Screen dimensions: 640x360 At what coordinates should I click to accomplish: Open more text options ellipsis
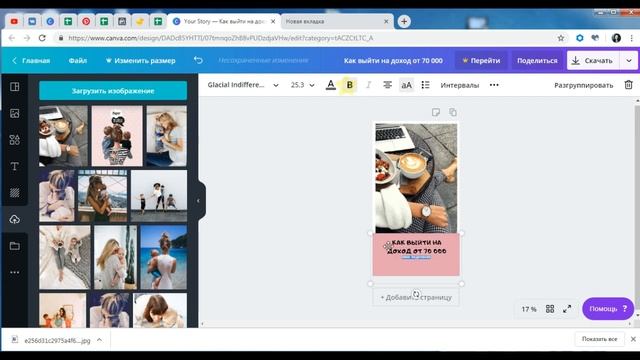tap(494, 85)
